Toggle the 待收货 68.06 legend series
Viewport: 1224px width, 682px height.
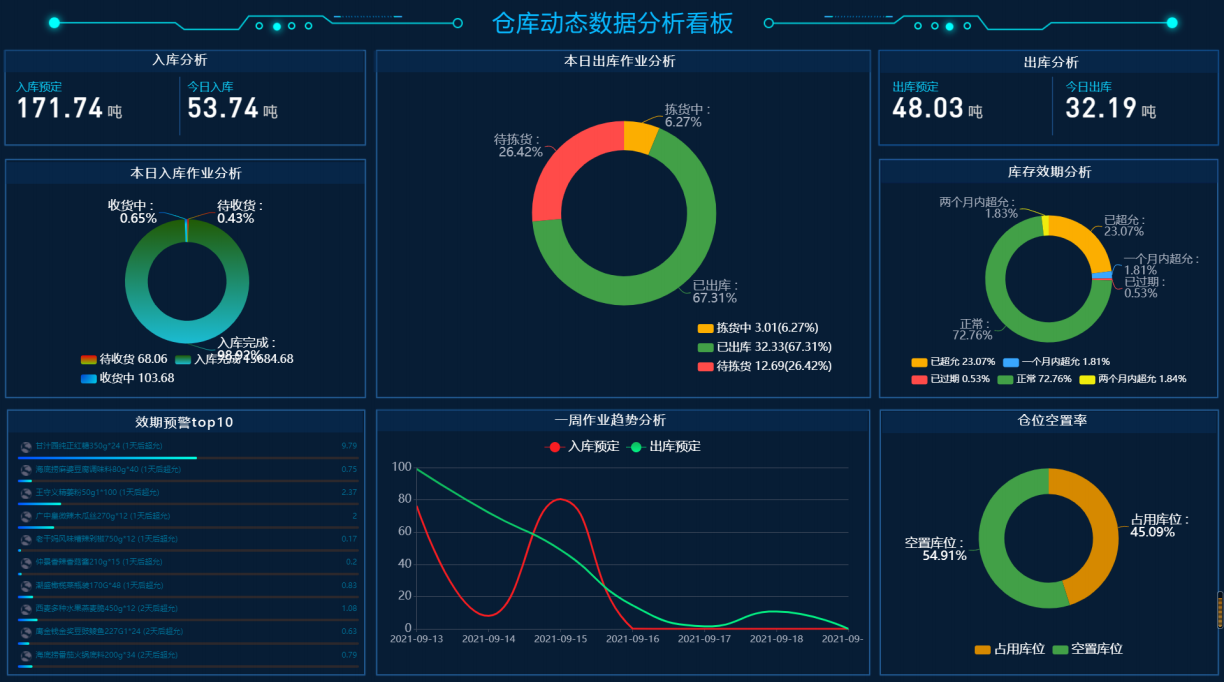coord(124,359)
